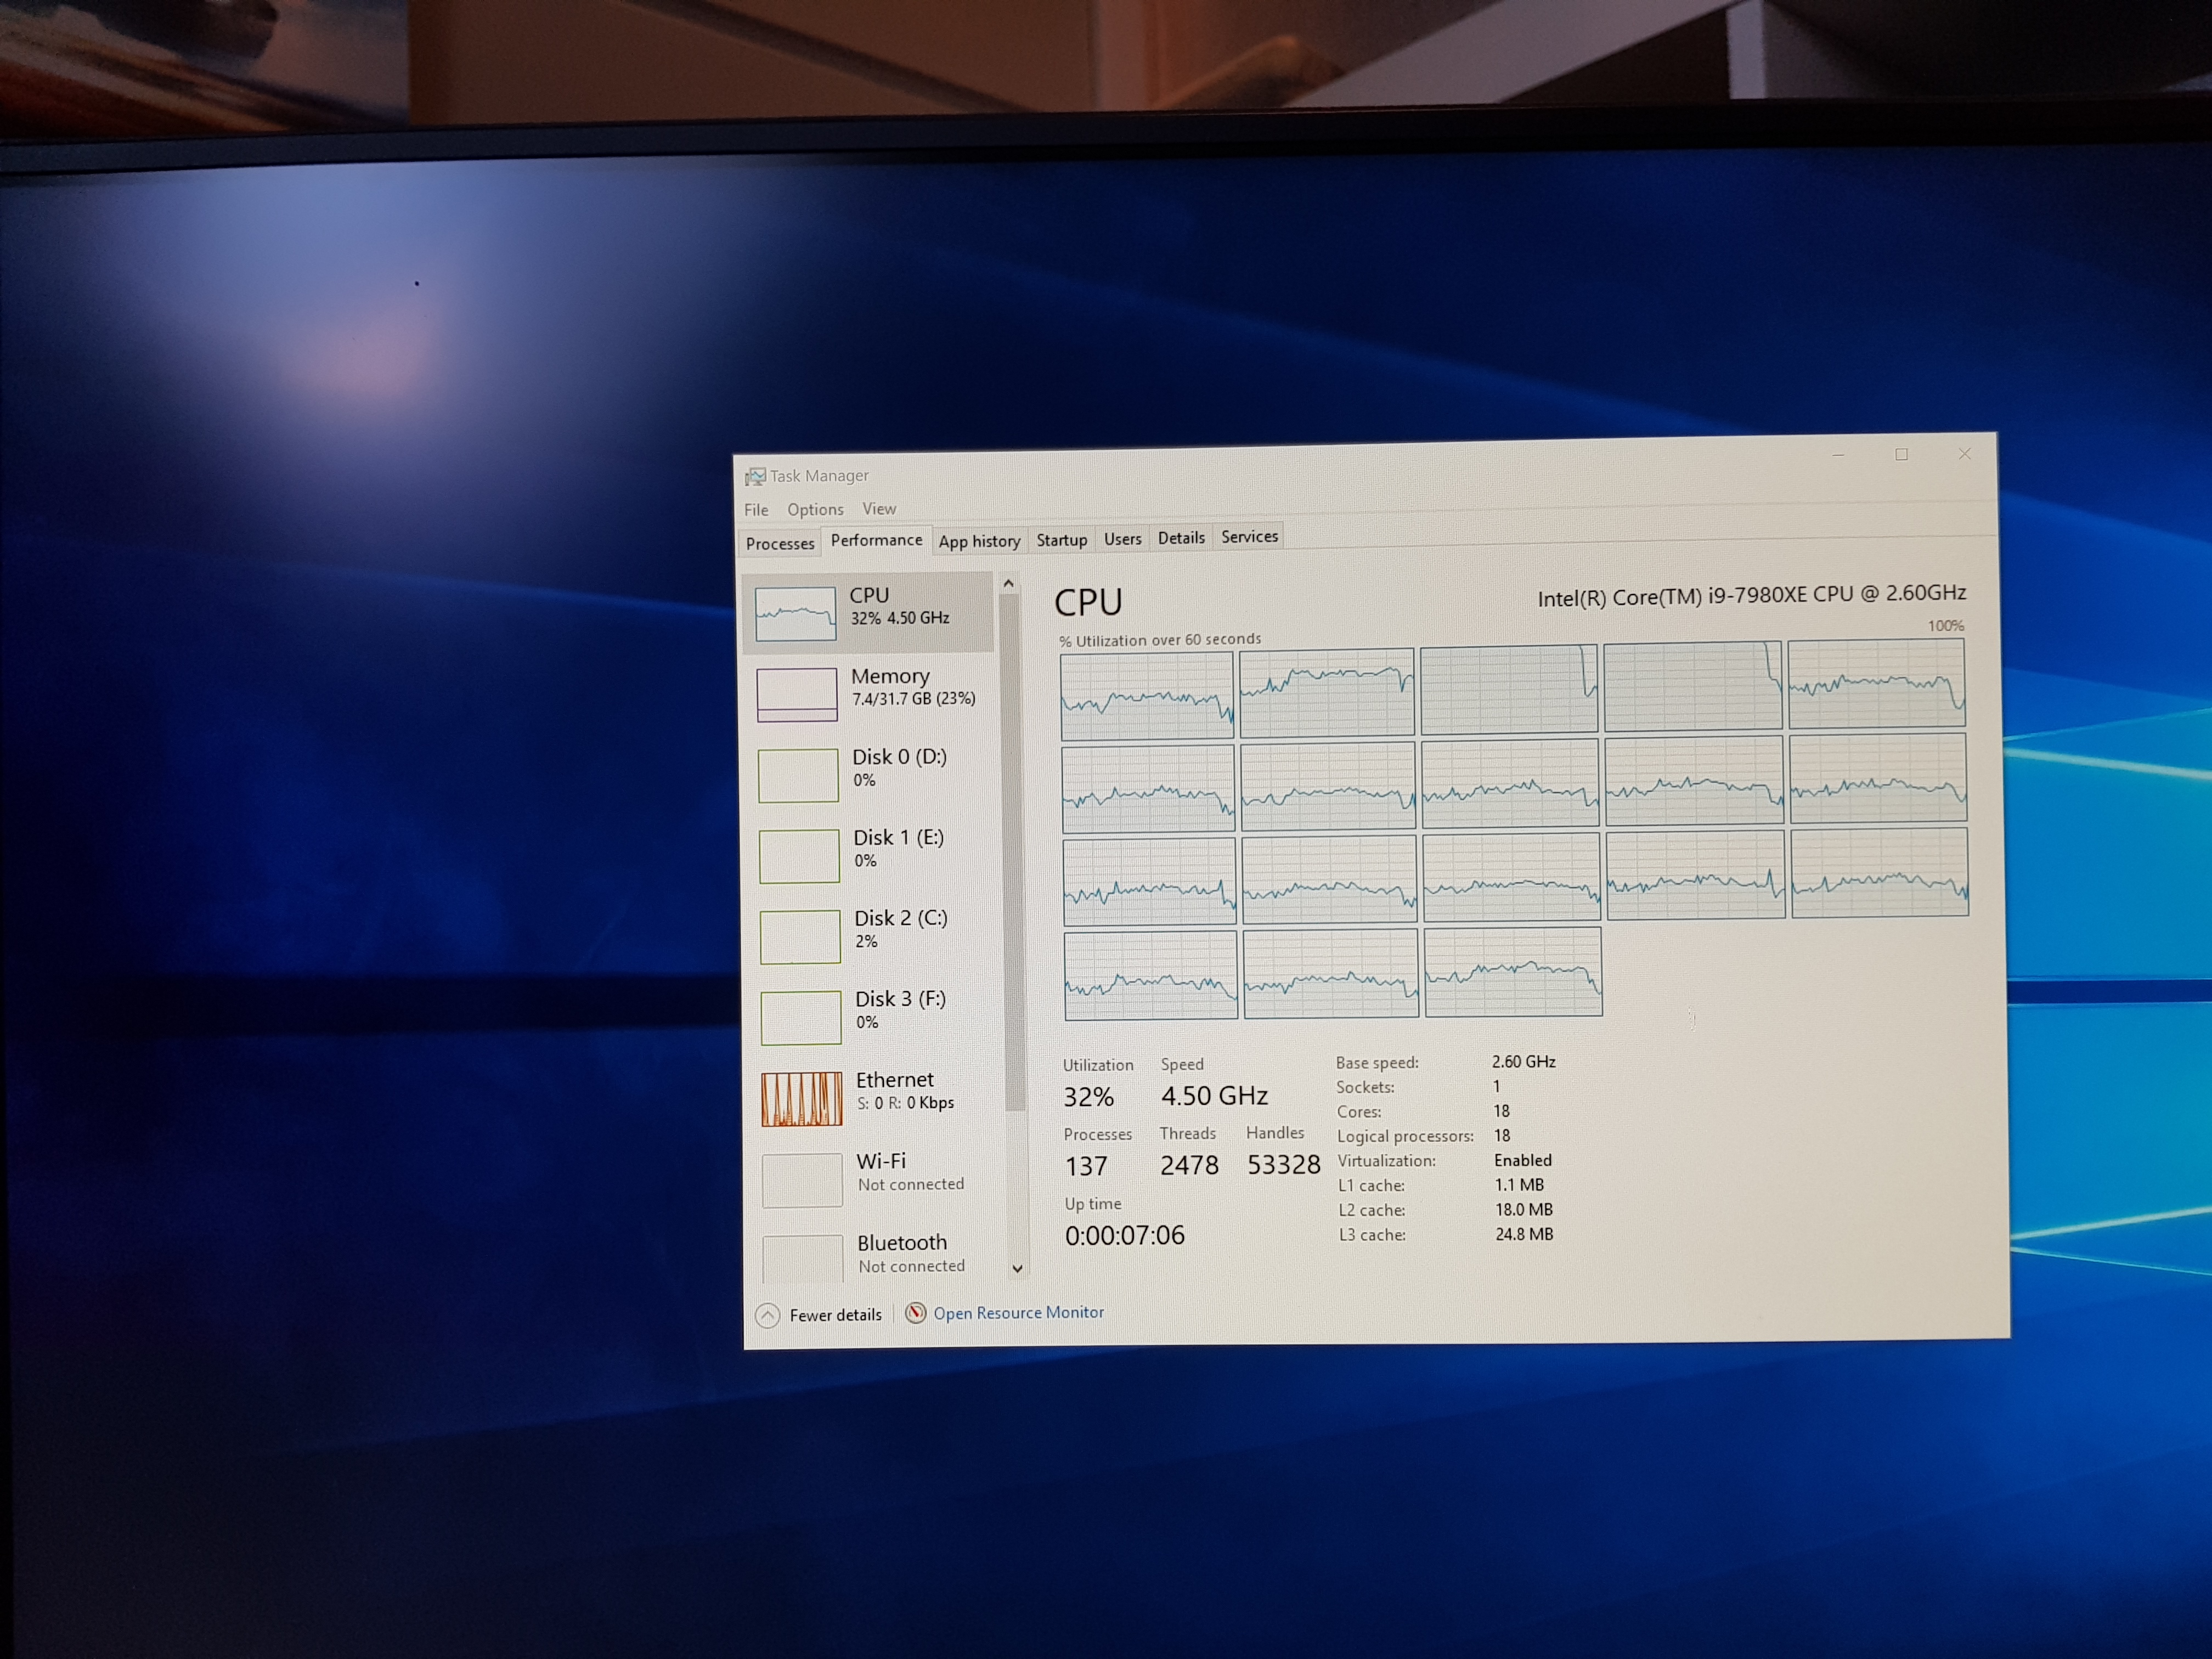
Task: Open Disk 3 (F:) performance view
Action: tap(873, 1016)
